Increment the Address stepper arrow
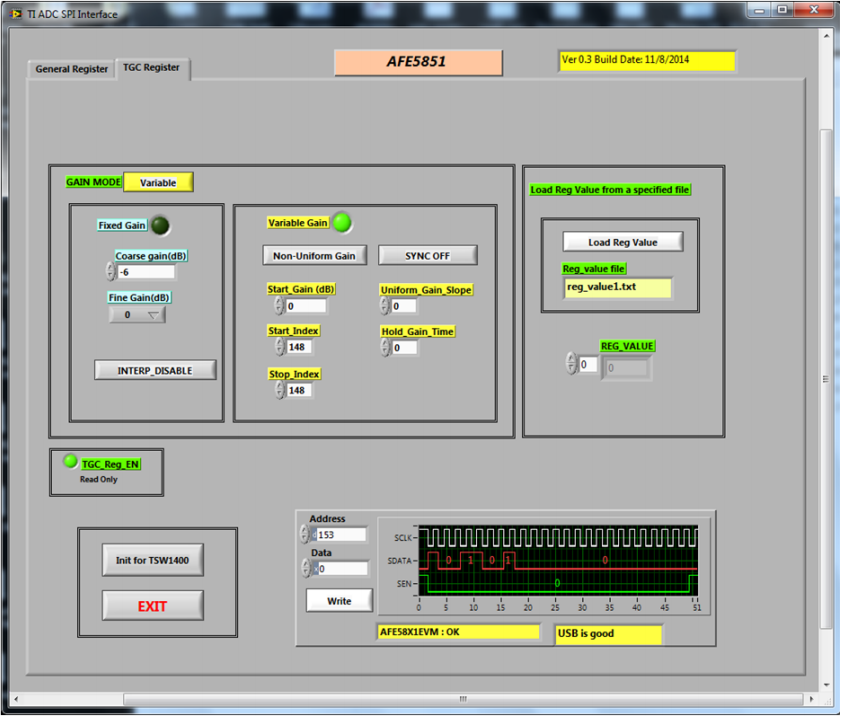 [303, 530]
